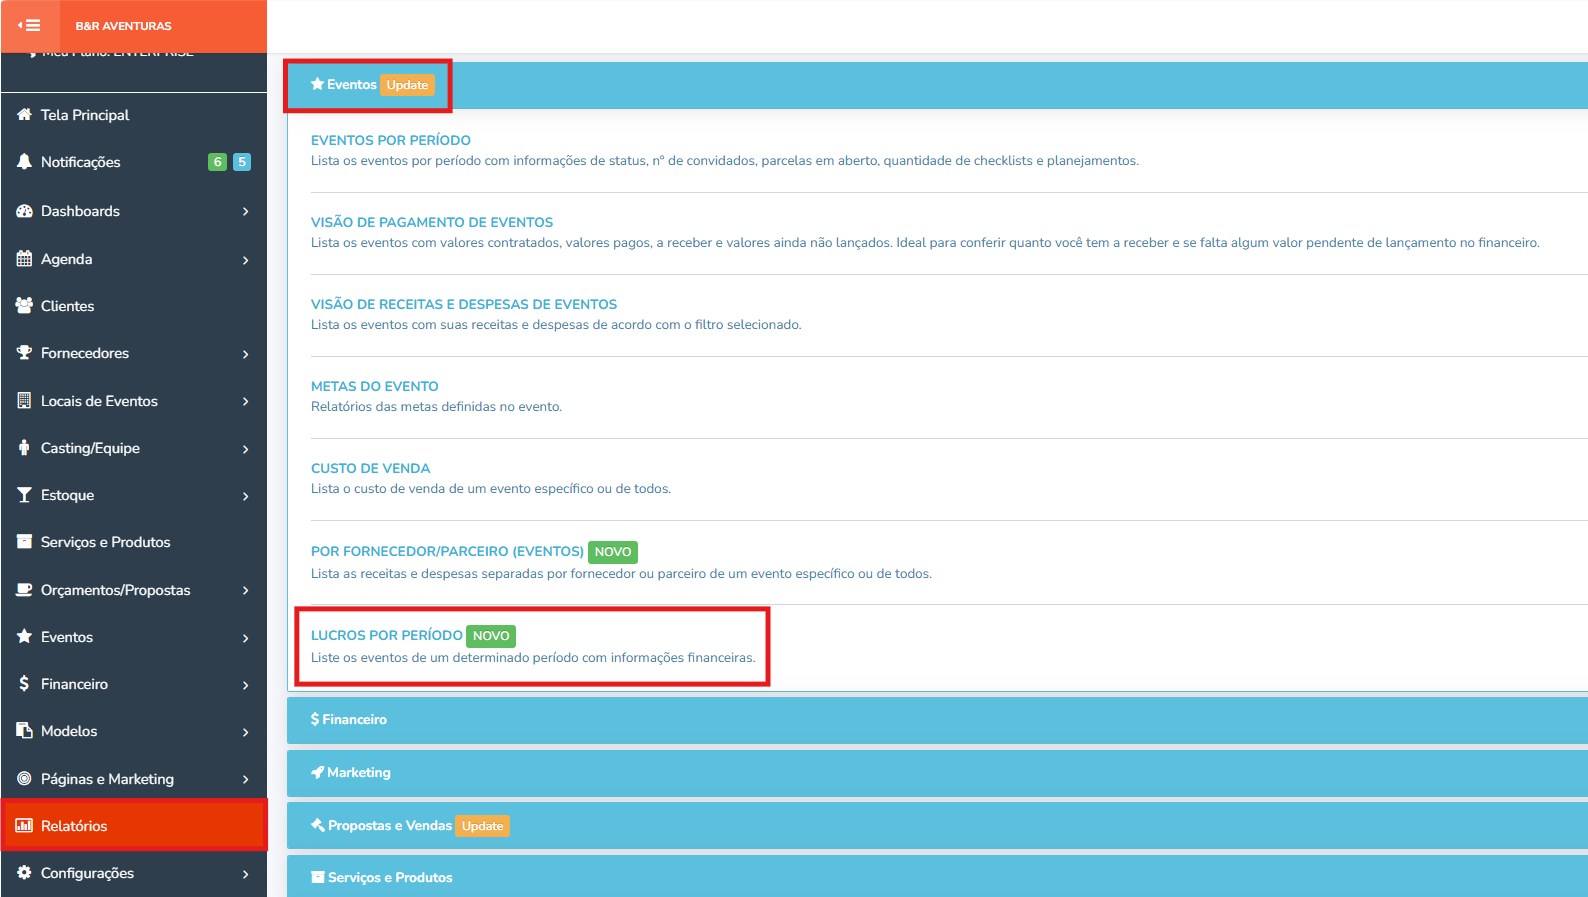Viewport: 1588px width, 897px height.
Task: Click the users icon beside Clientes
Action: tap(24, 306)
